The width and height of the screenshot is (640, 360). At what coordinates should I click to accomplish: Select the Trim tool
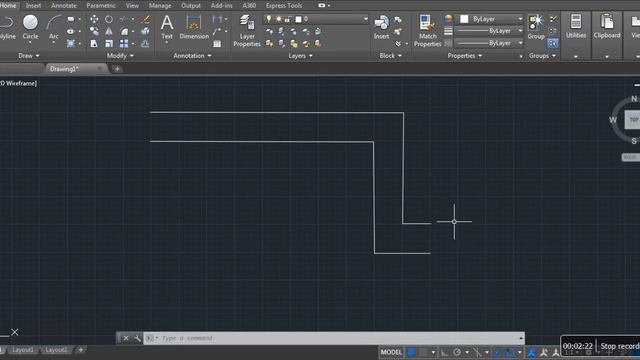(124, 19)
